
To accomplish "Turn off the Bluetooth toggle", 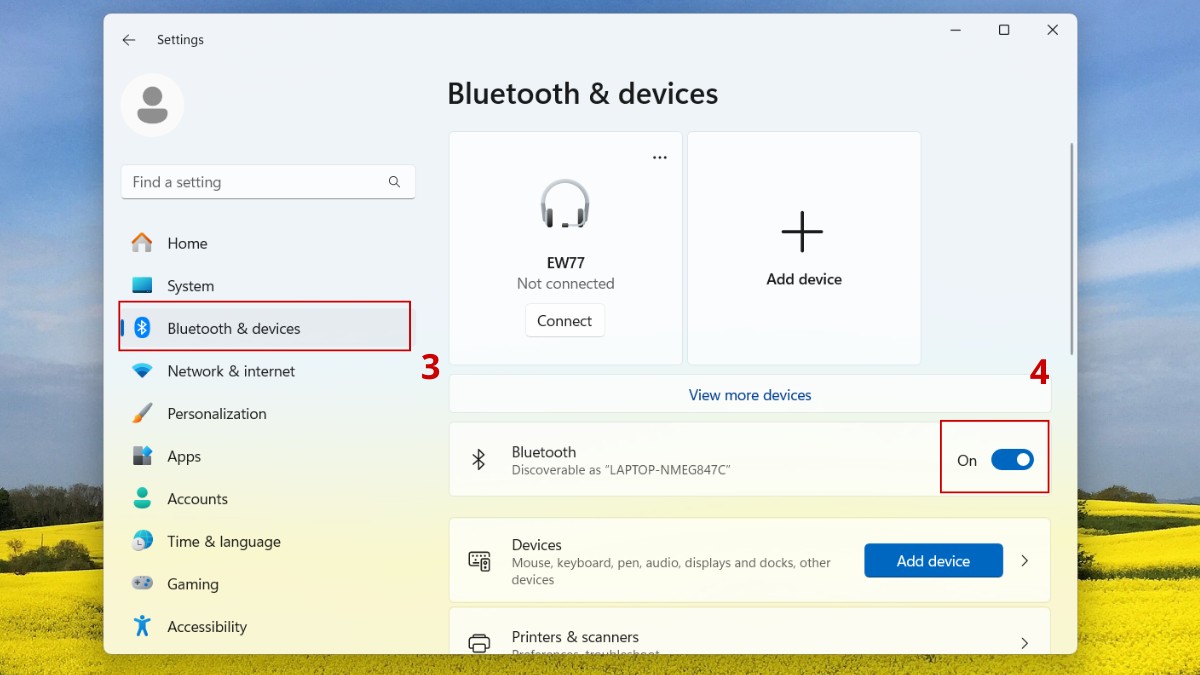I will 1013,459.
